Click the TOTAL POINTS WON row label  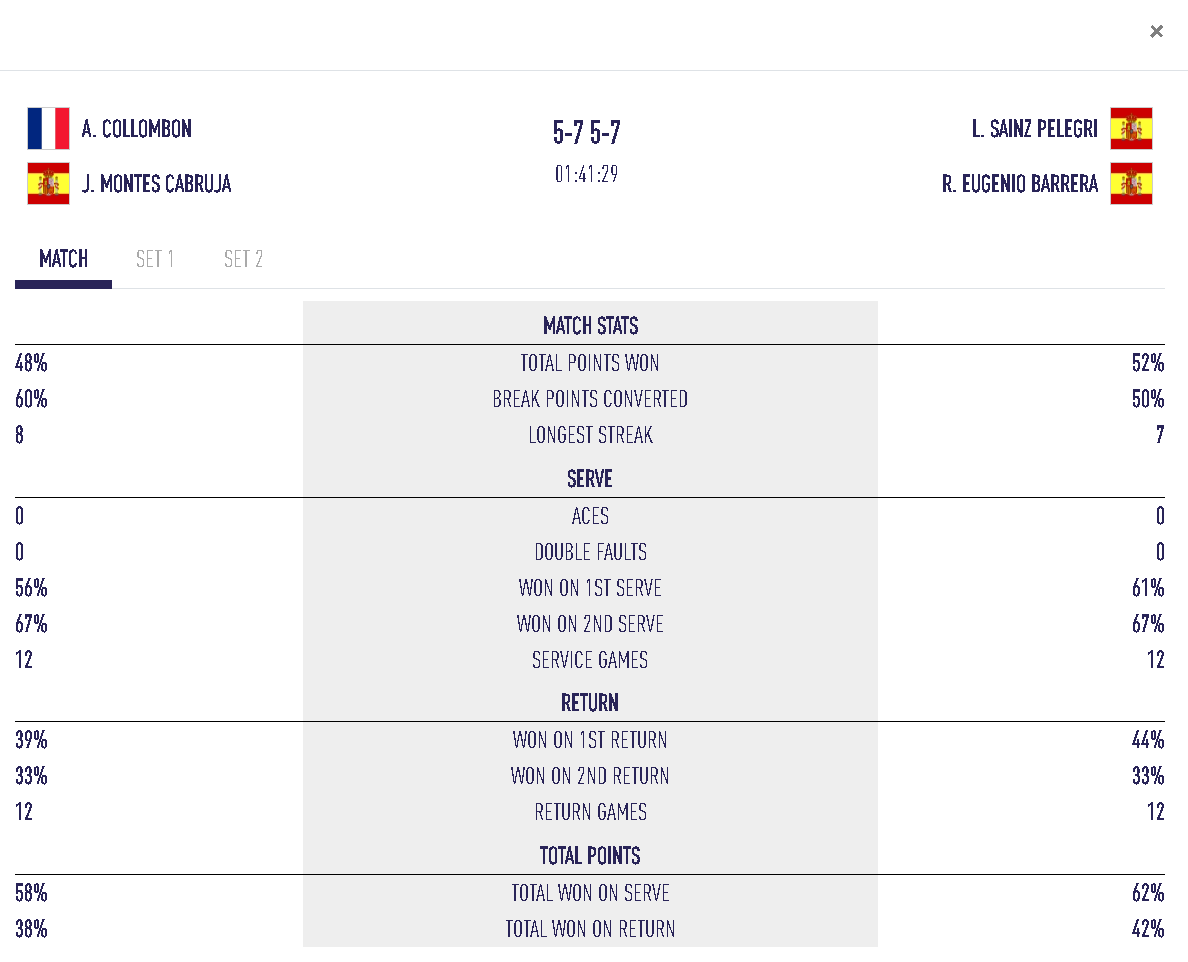coord(590,363)
